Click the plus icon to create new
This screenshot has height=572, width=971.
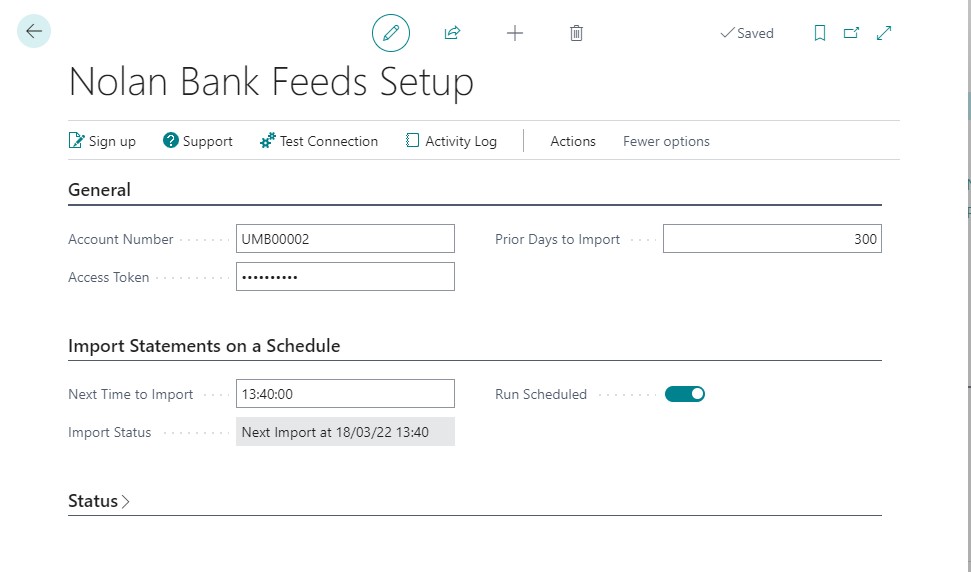(514, 33)
